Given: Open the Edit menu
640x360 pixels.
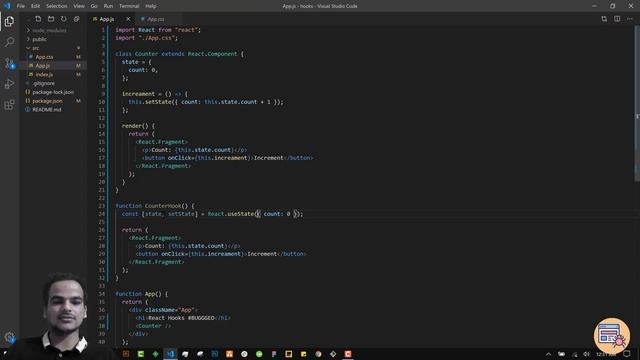Looking at the screenshot, I should click(x=36, y=6).
